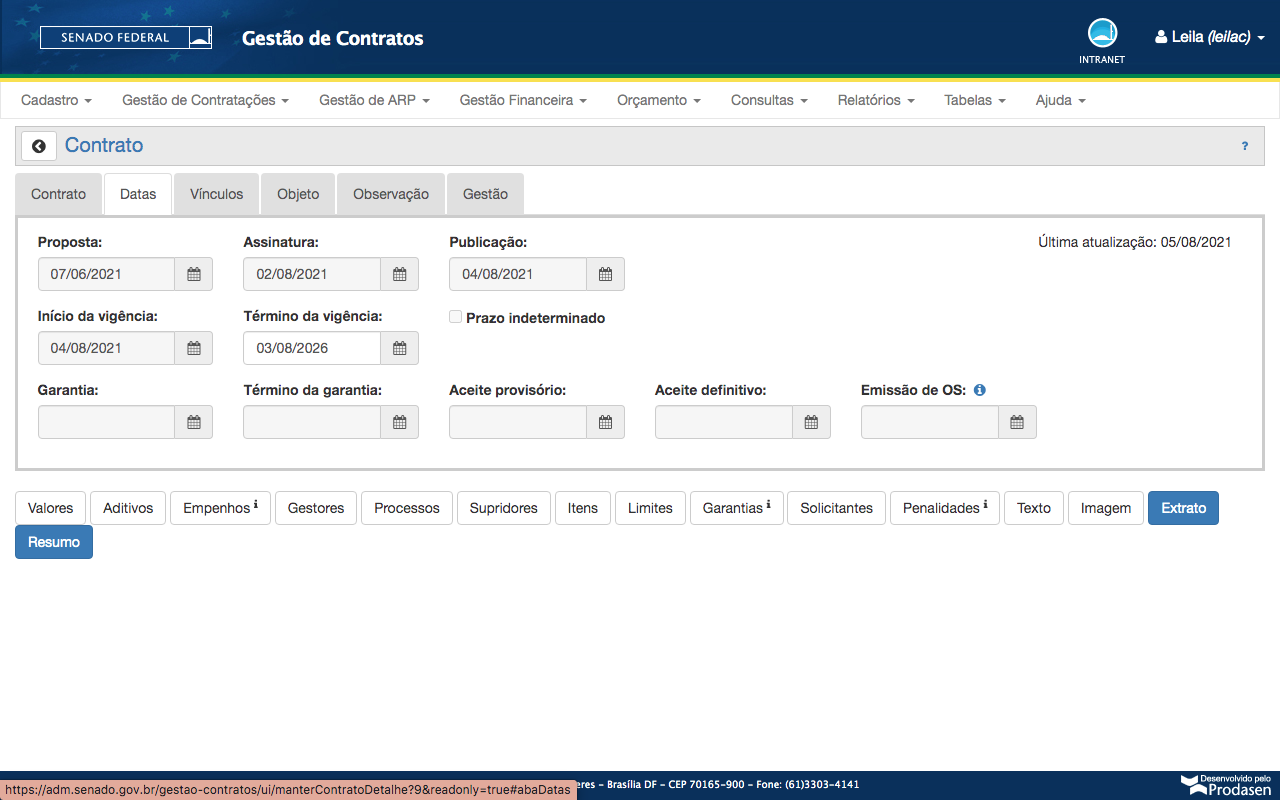The height and width of the screenshot is (800, 1280).
Task: Open calendar picker for Proposta date
Action: 194,274
